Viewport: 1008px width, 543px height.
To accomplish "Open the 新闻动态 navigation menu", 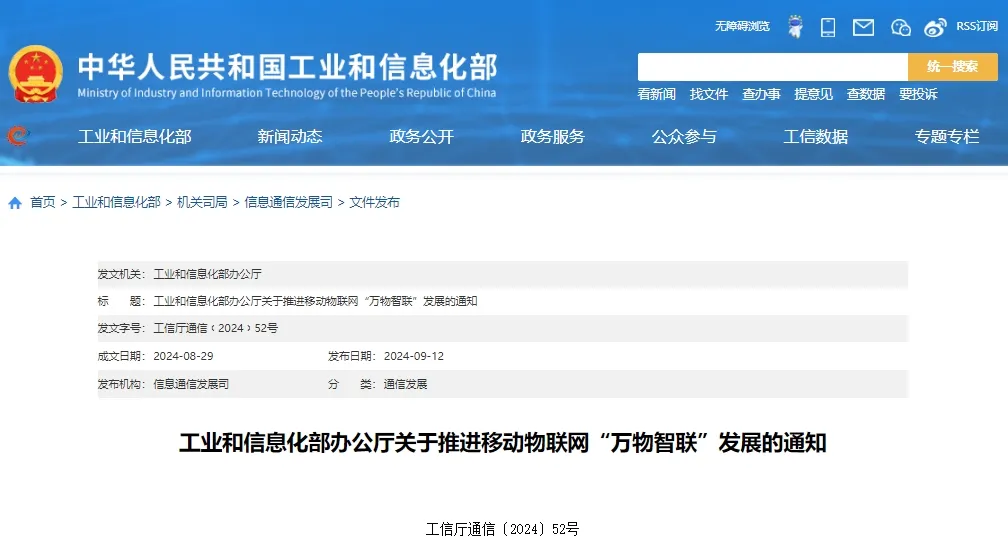I will (x=290, y=137).
